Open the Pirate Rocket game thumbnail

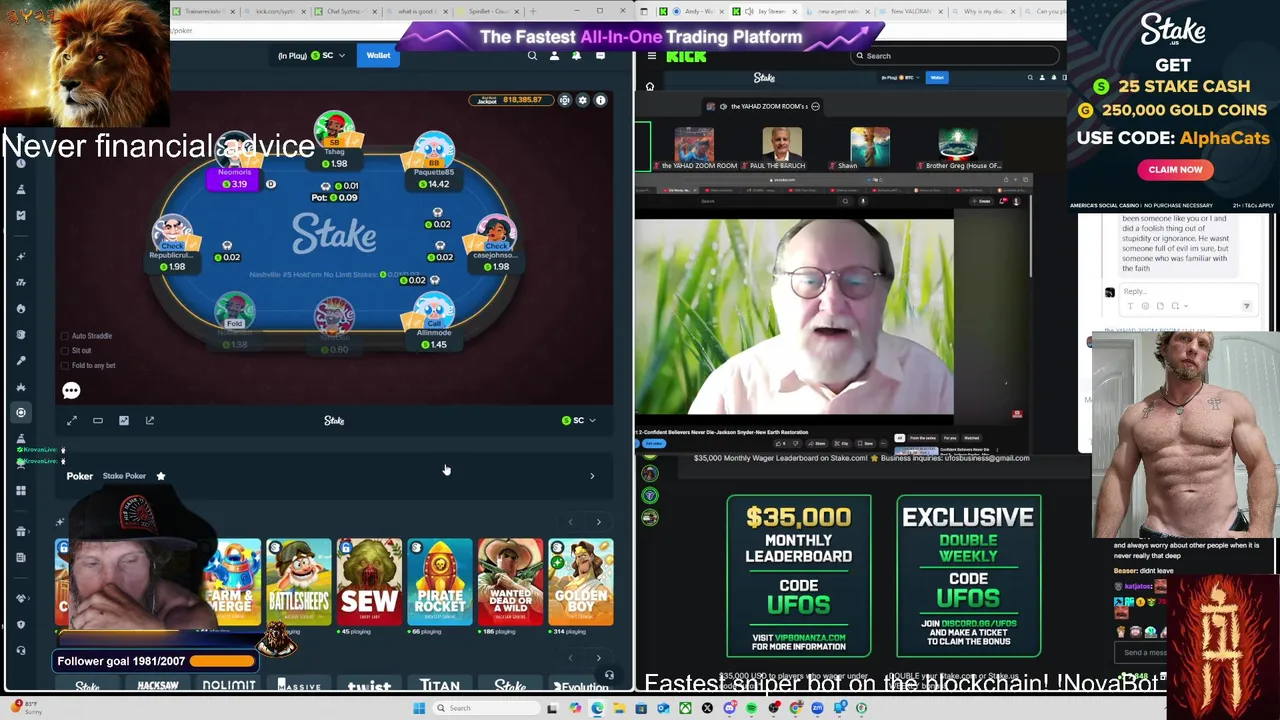(x=440, y=582)
